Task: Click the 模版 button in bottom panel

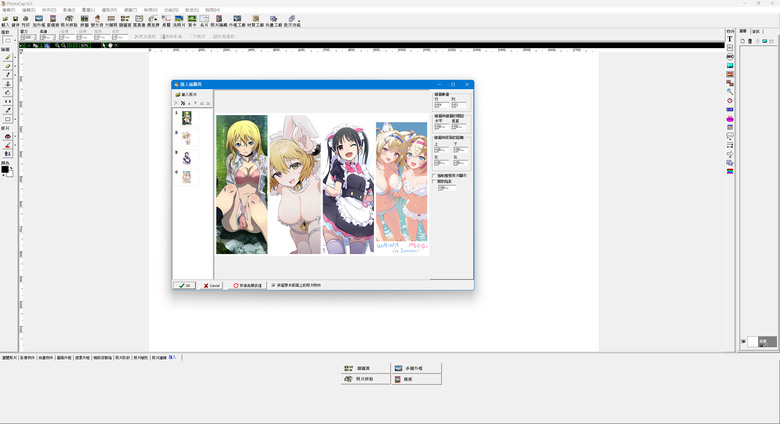Action: [416, 379]
